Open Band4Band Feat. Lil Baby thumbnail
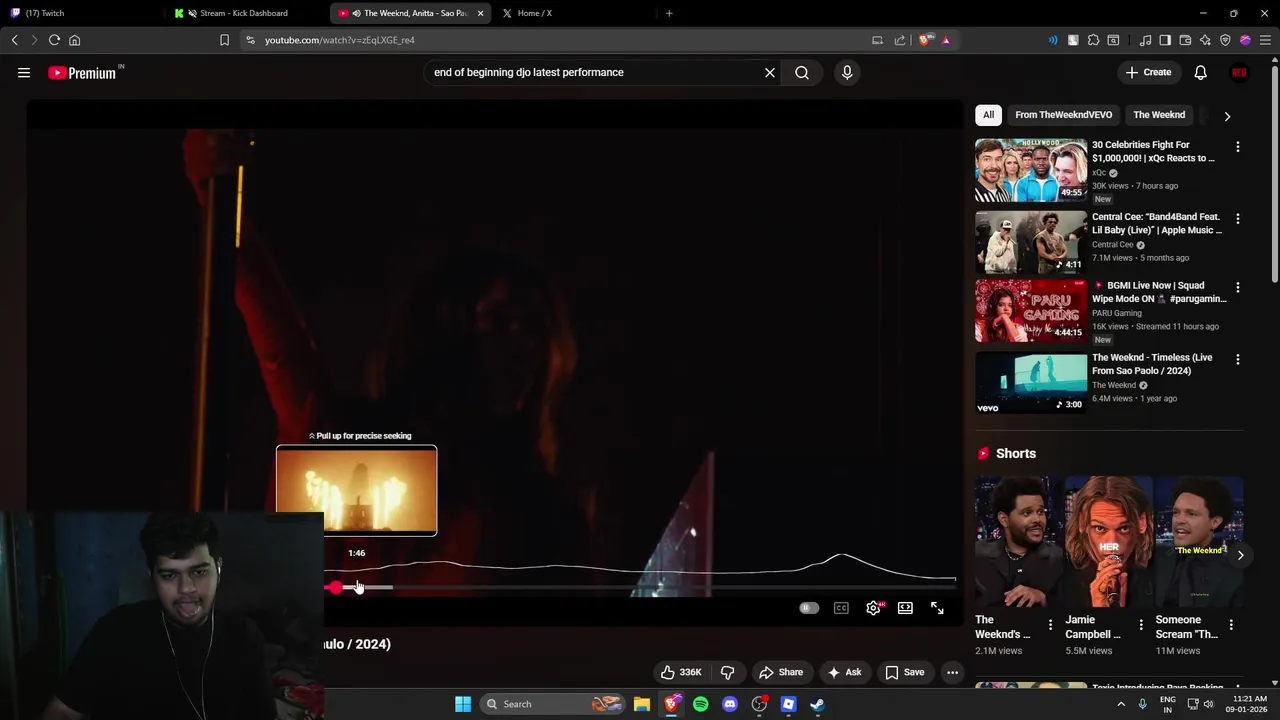Screen dimensions: 1280x720 [1031, 242]
